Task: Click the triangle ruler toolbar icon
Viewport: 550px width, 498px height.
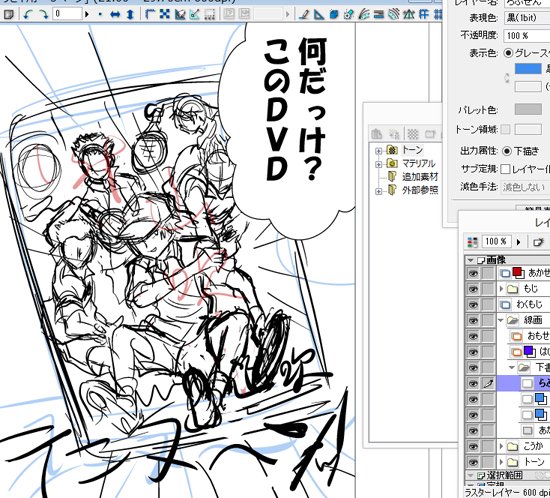Action: pyautogui.click(x=319, y=14)
